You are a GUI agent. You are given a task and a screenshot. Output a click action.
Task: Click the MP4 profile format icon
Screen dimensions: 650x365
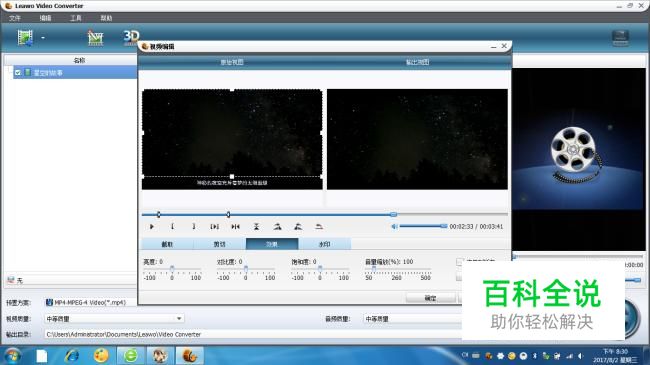click(x=49, y=302)
